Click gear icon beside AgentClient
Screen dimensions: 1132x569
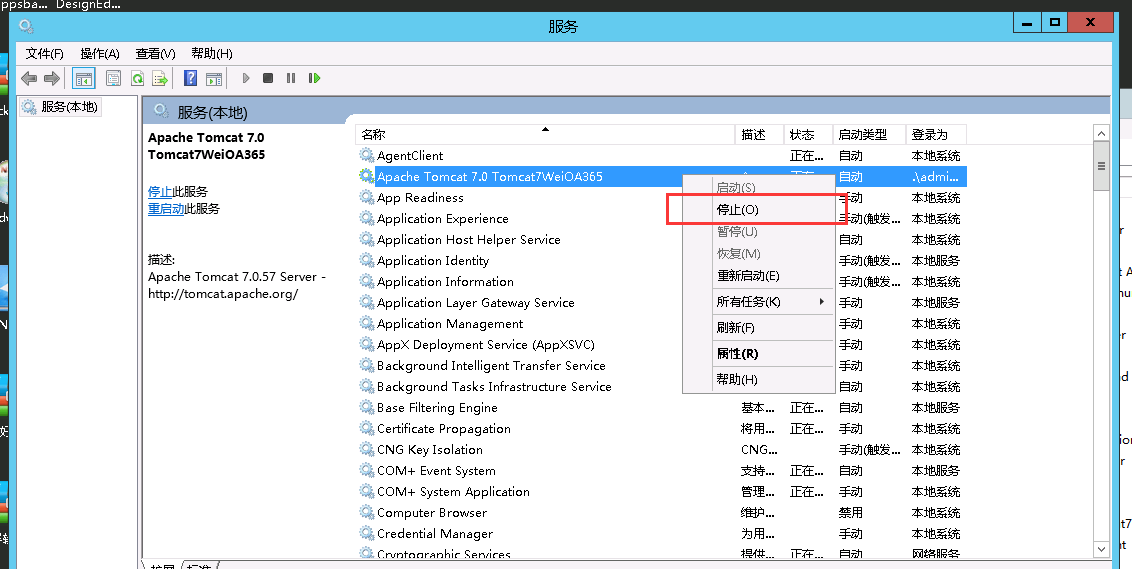point(367,155)
